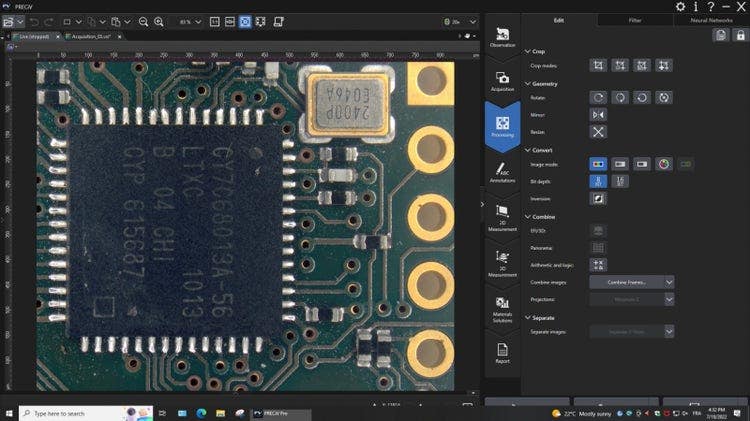Image resolution: width=750 pixels, height=421 pixels.
Task: Click the first Rotate icon
Action: click(598, 97)
